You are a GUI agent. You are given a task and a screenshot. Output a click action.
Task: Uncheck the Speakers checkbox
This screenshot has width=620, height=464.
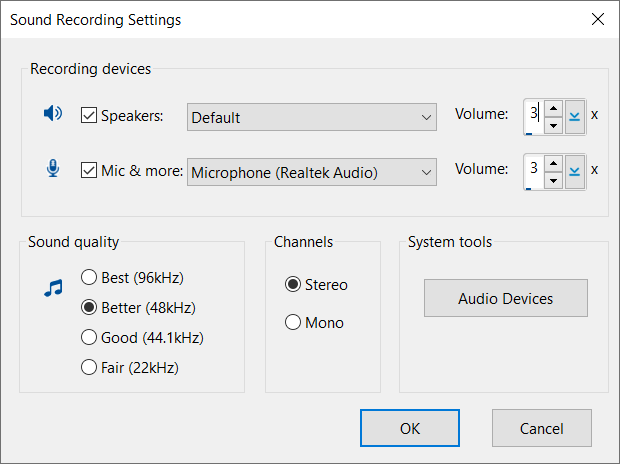click(x=88, y=115)
